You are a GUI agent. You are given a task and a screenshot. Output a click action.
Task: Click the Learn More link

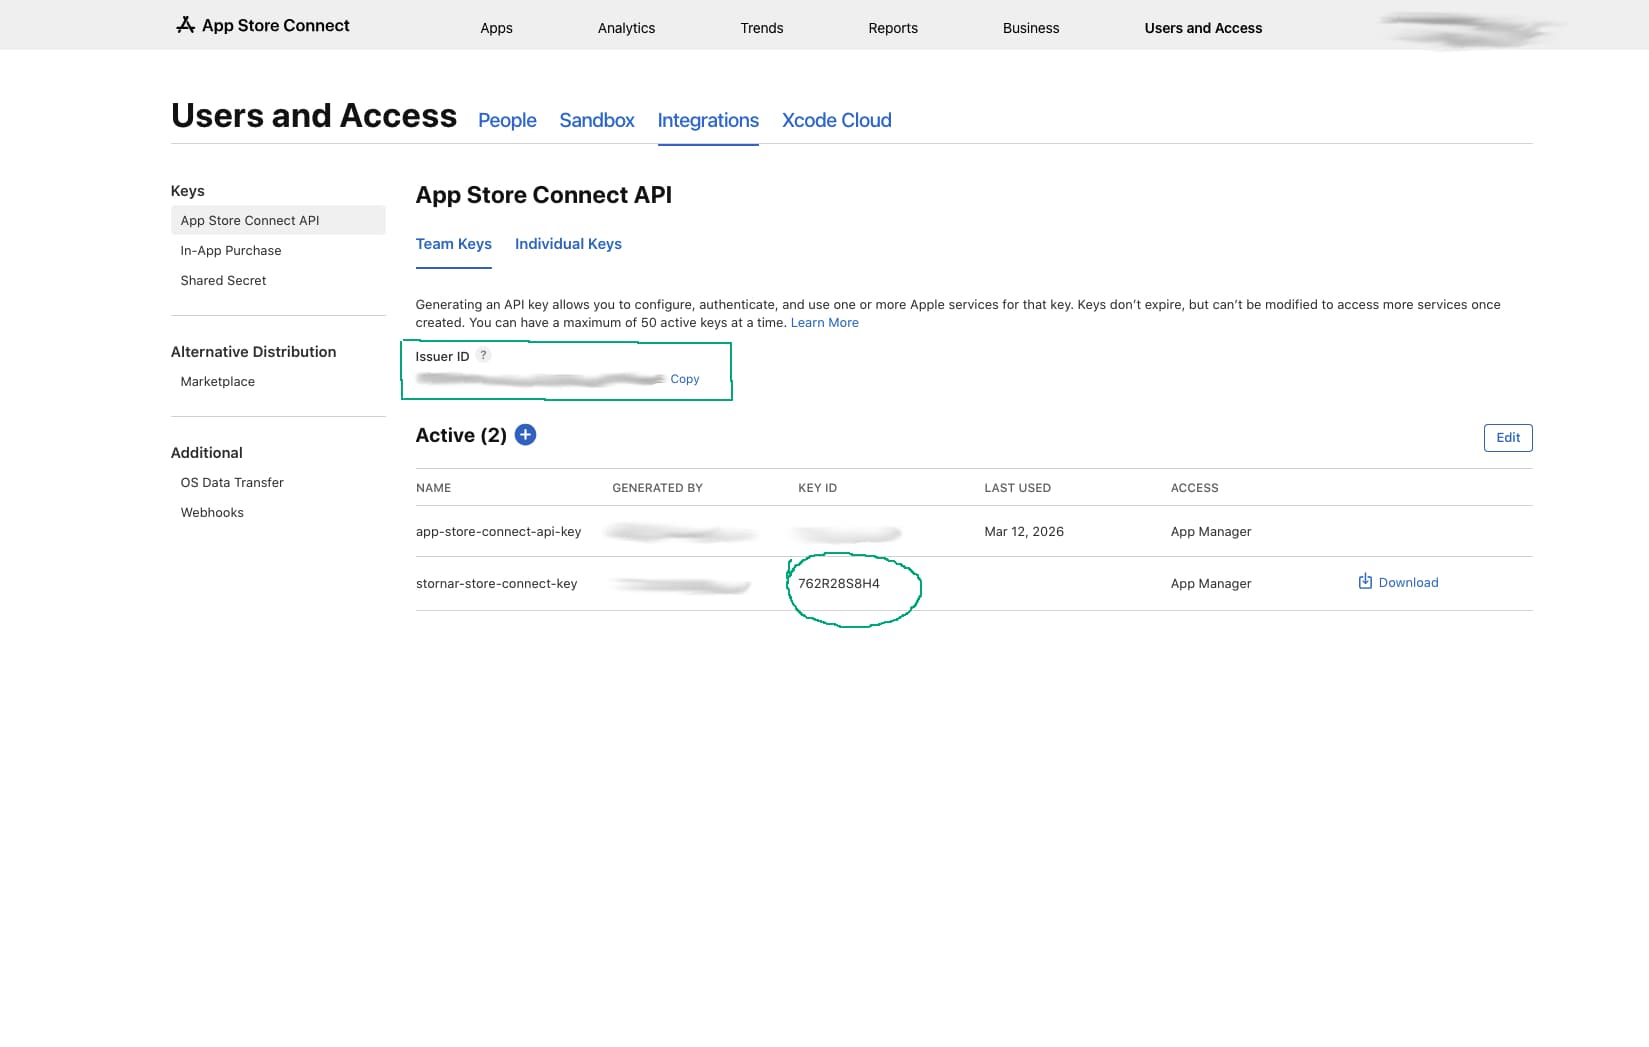point(825,322)
